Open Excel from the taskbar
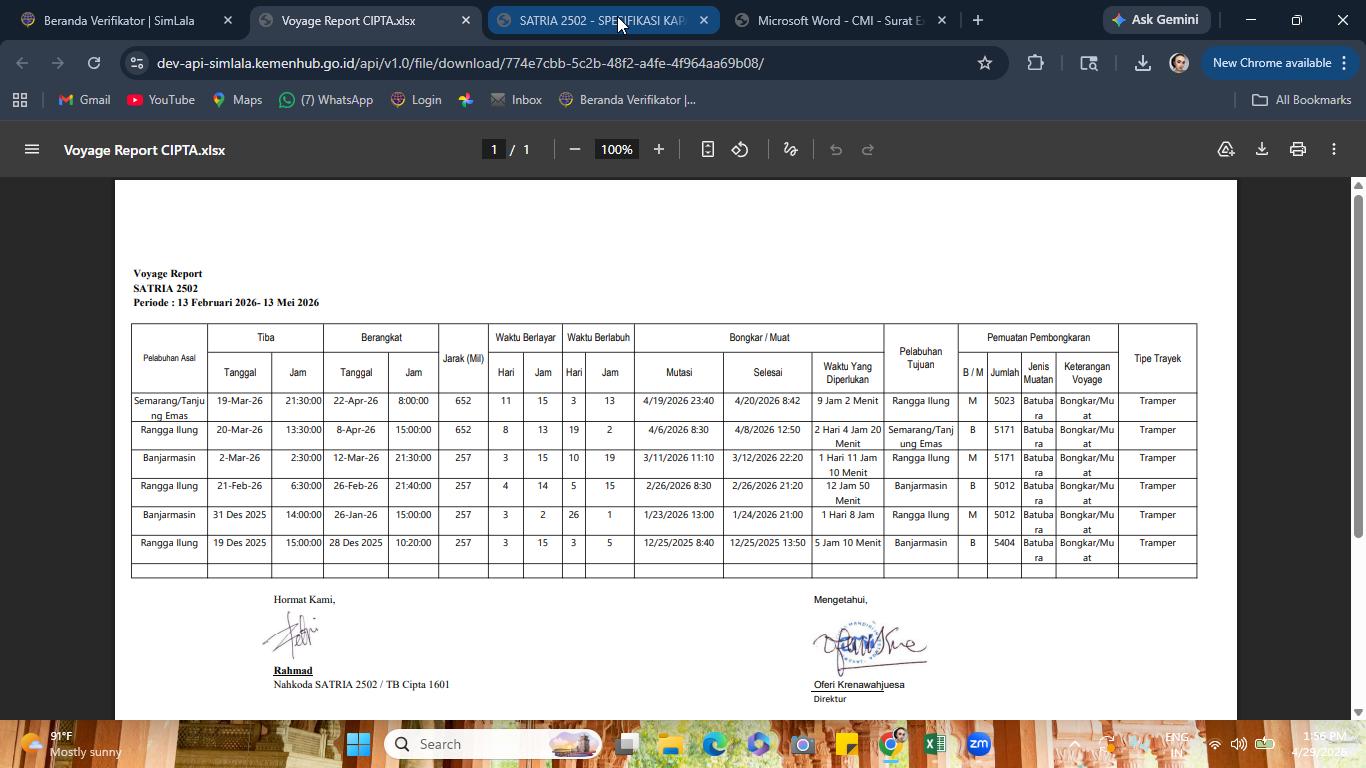Viewport: 1366px width, 768px height. 935,744
